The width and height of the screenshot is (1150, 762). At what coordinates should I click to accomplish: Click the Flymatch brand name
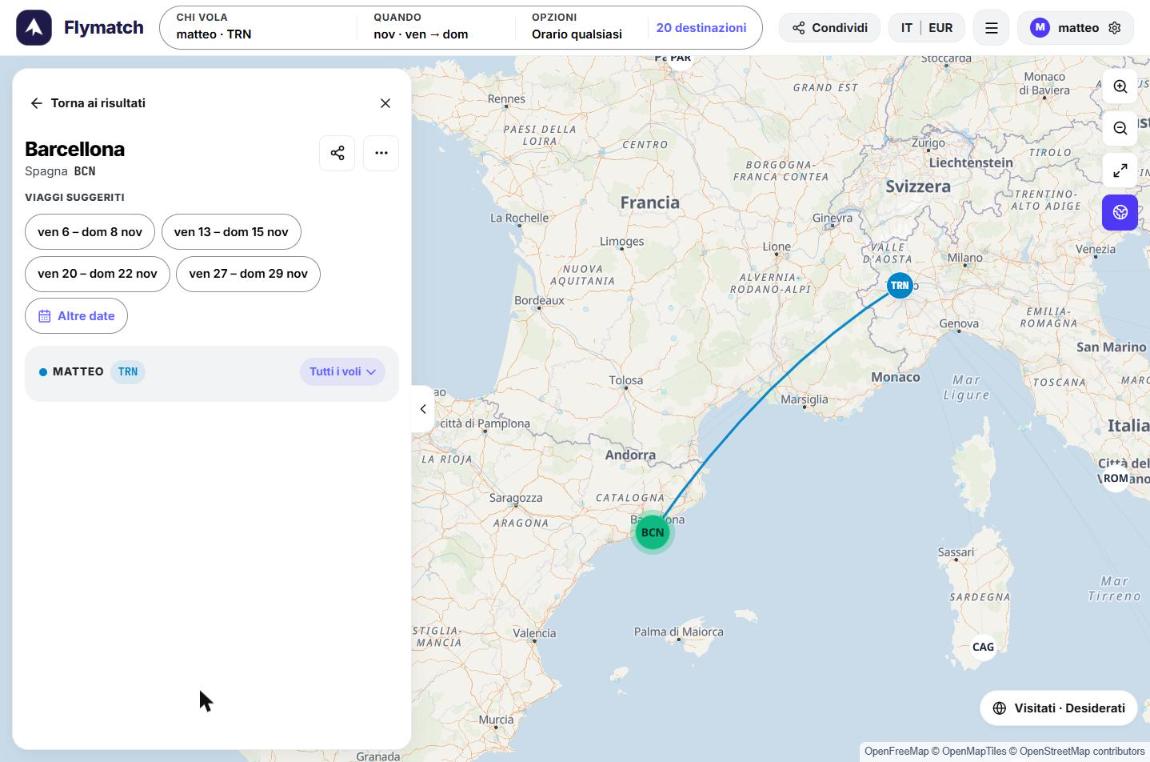(x=103, y=28)
